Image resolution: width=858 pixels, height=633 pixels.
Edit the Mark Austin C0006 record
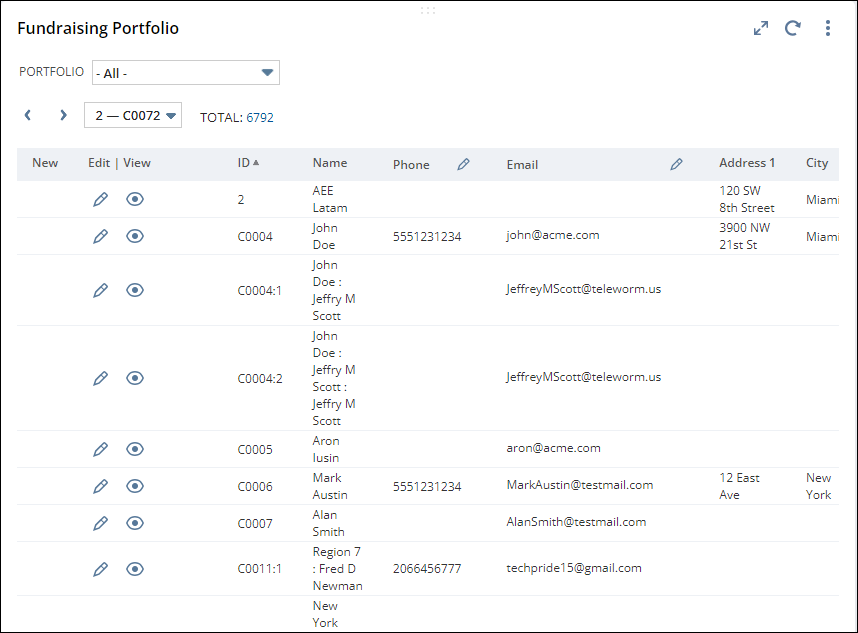click(100, 487)
